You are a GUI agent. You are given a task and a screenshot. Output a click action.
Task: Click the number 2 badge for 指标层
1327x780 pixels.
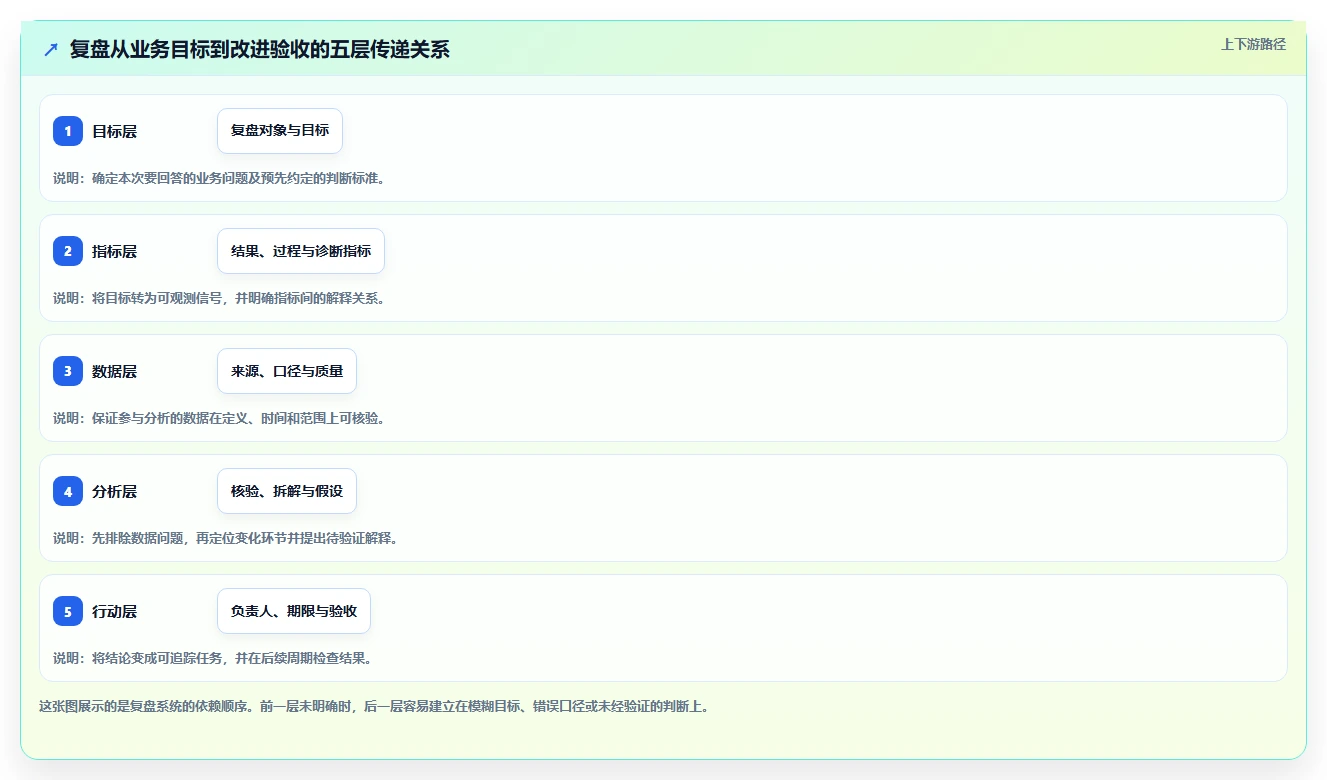[x=68, y=251]
